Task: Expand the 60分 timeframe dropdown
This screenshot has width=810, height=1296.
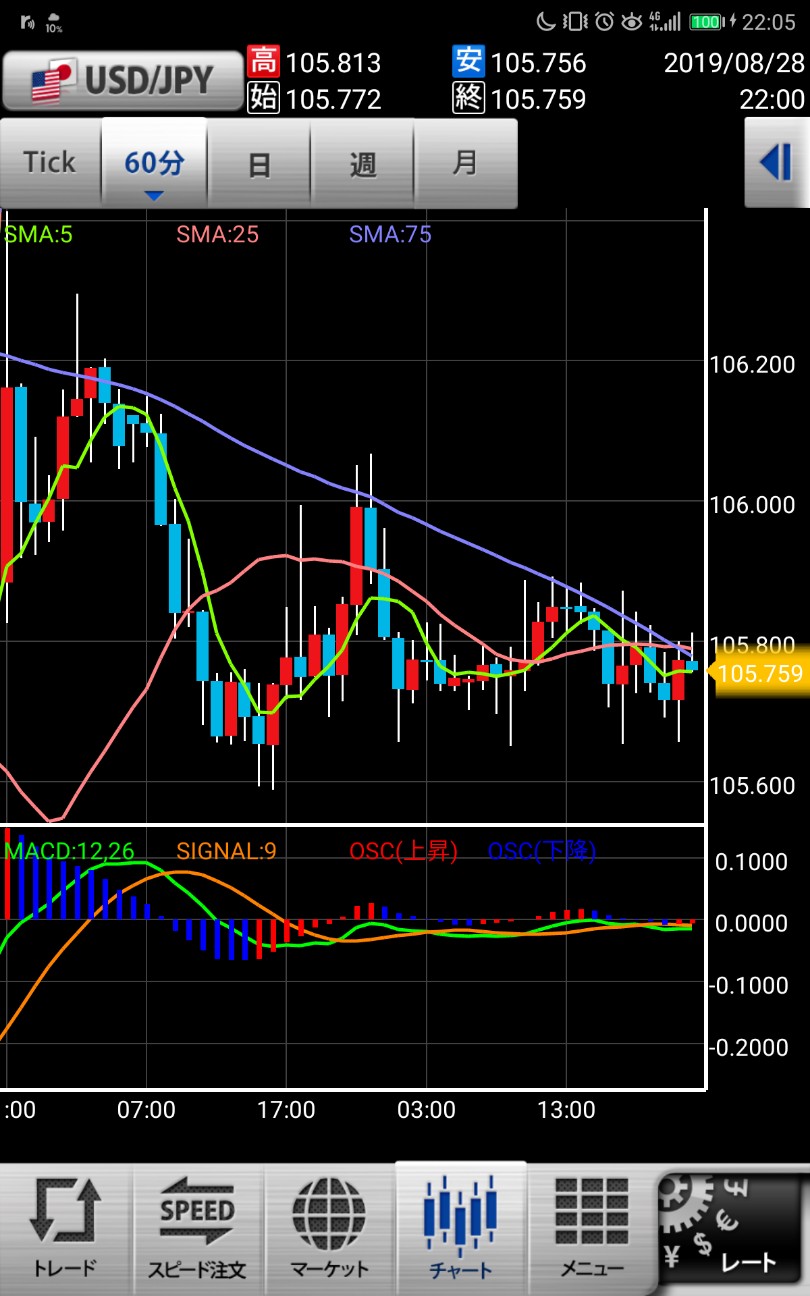Action: tap(154, 162)
